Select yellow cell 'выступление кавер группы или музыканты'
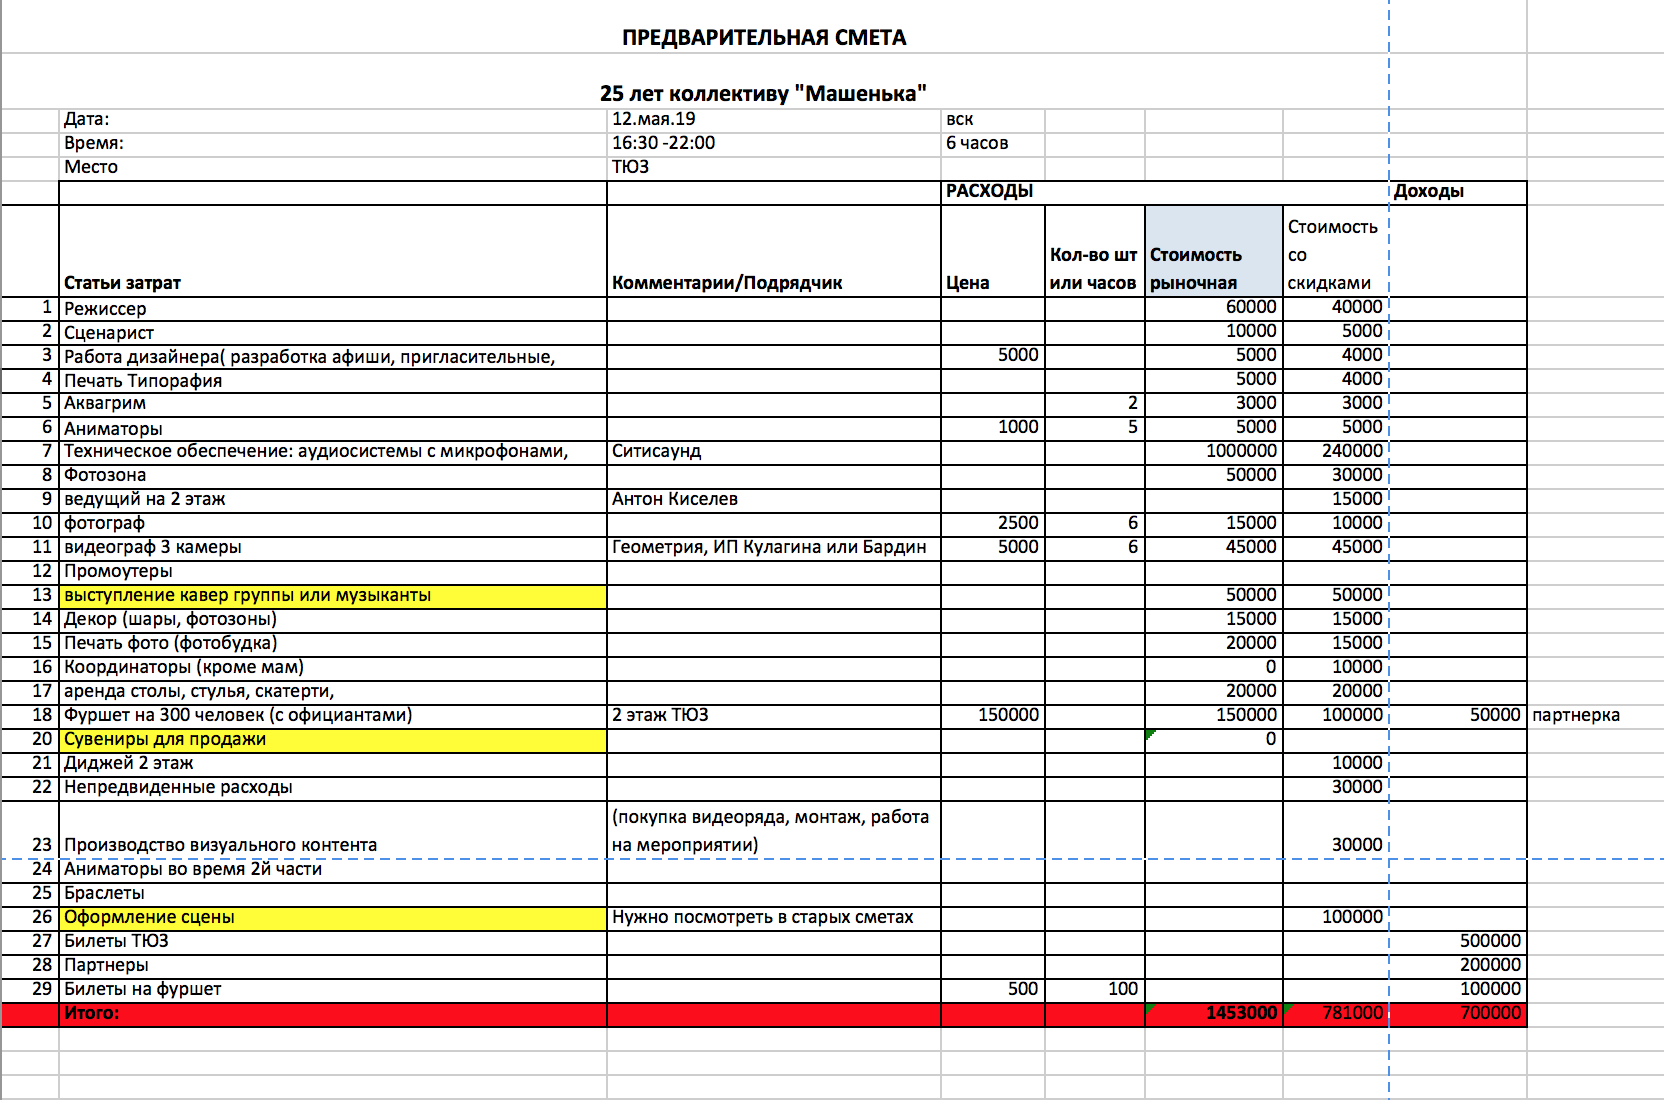1664x1100 pixels. 333,596
